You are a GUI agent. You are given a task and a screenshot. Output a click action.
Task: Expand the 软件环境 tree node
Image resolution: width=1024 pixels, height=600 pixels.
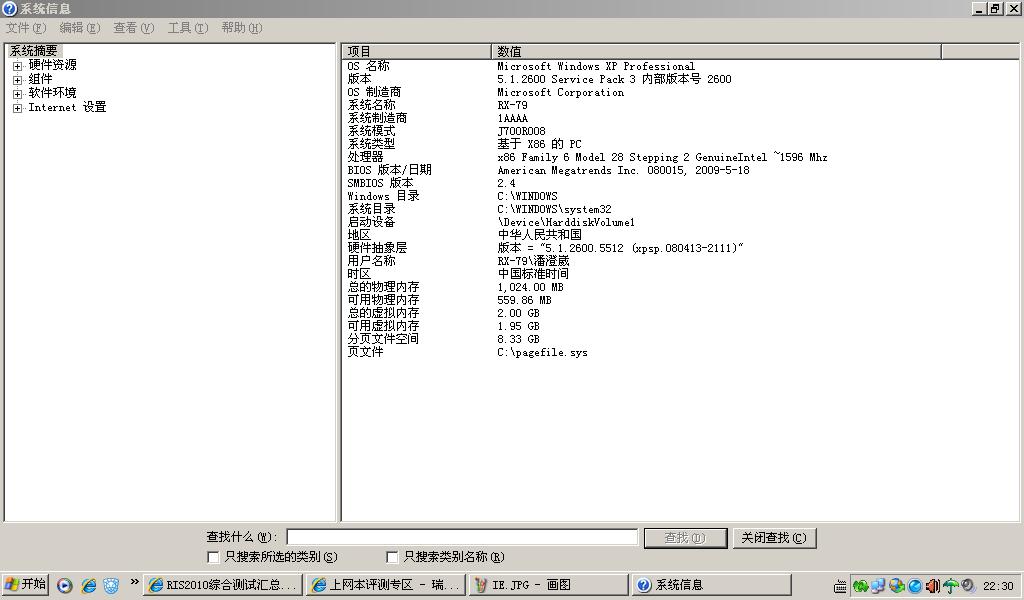point(18,94)
